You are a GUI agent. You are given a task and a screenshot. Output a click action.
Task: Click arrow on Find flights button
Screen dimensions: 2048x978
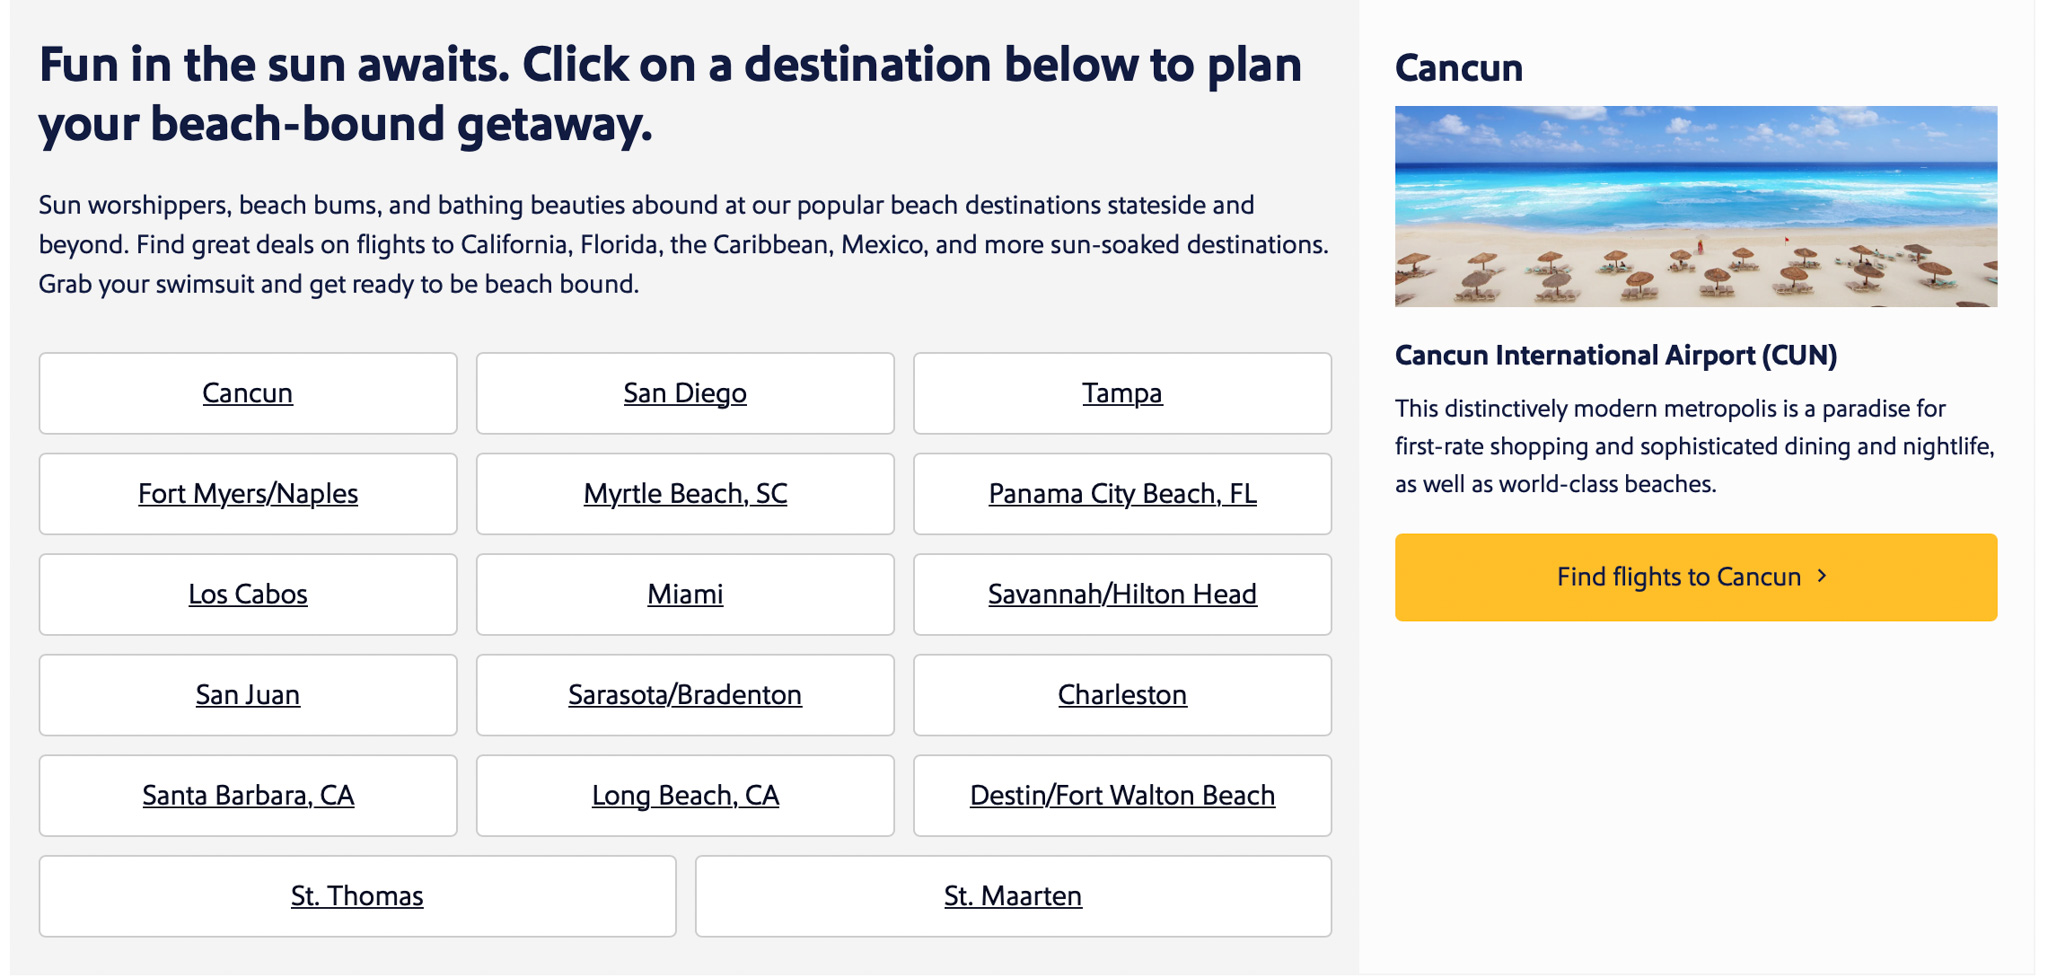[x=1822, y=576]
